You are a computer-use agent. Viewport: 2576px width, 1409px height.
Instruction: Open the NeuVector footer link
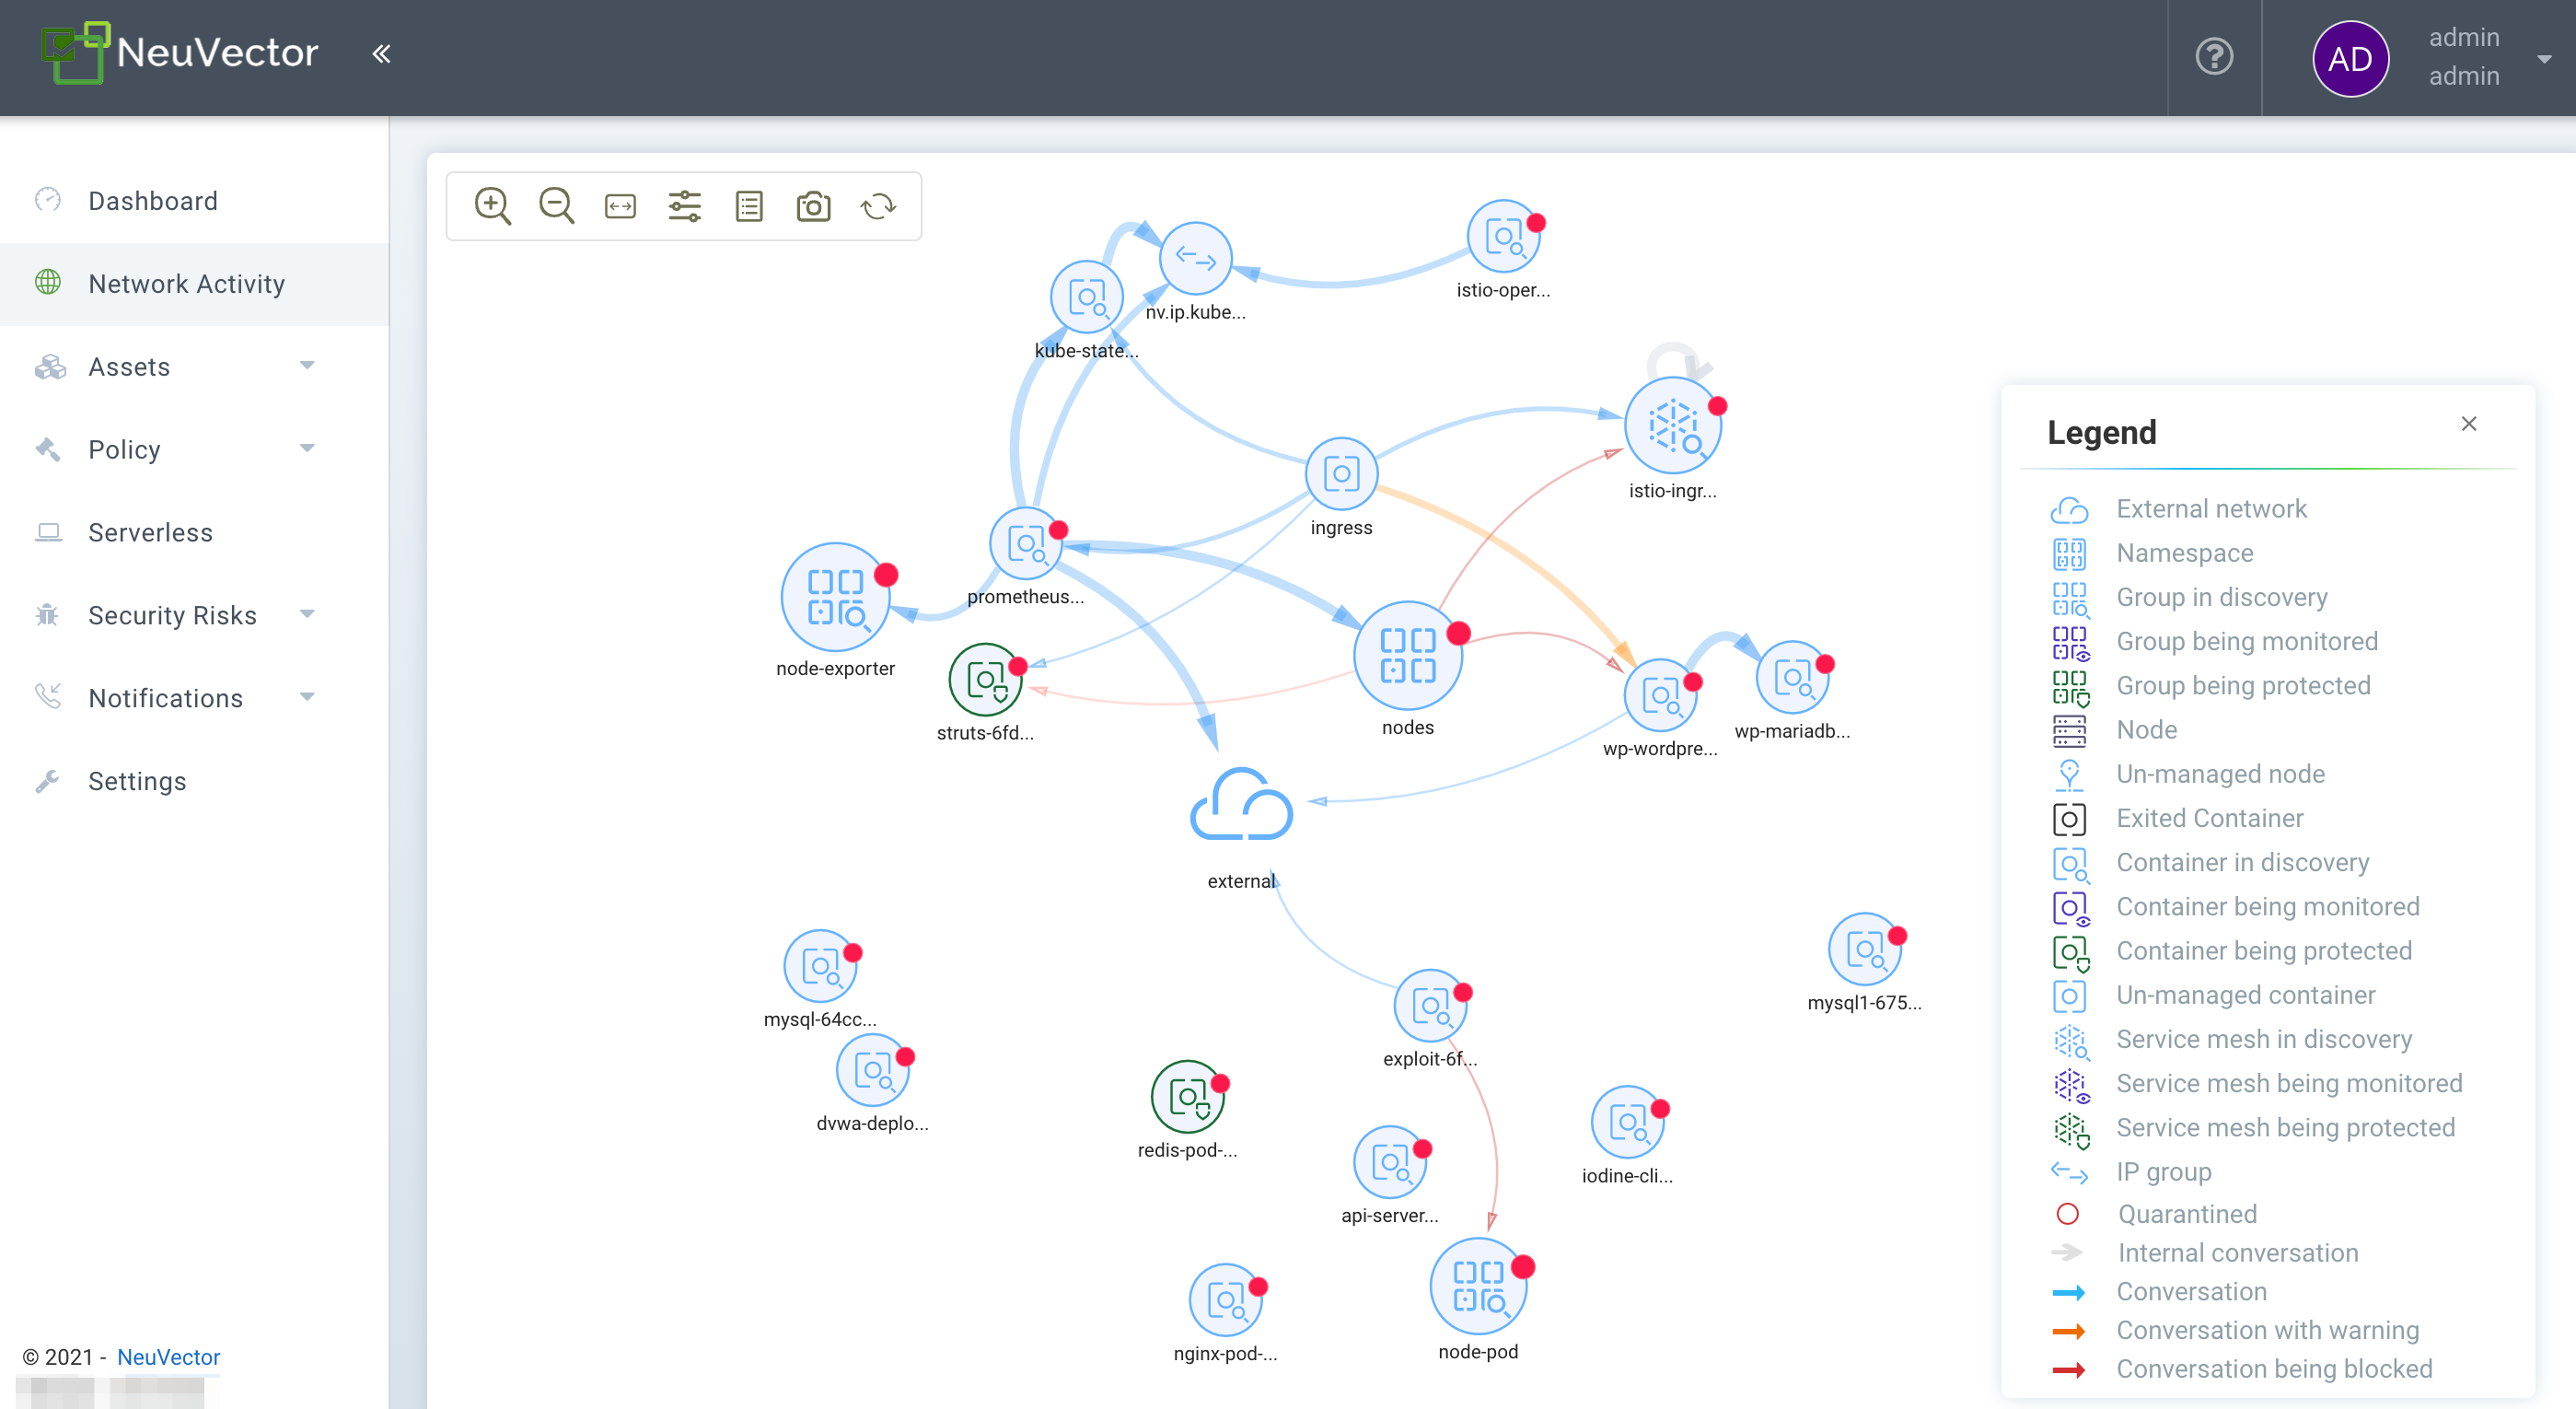tap(168, 1356)
